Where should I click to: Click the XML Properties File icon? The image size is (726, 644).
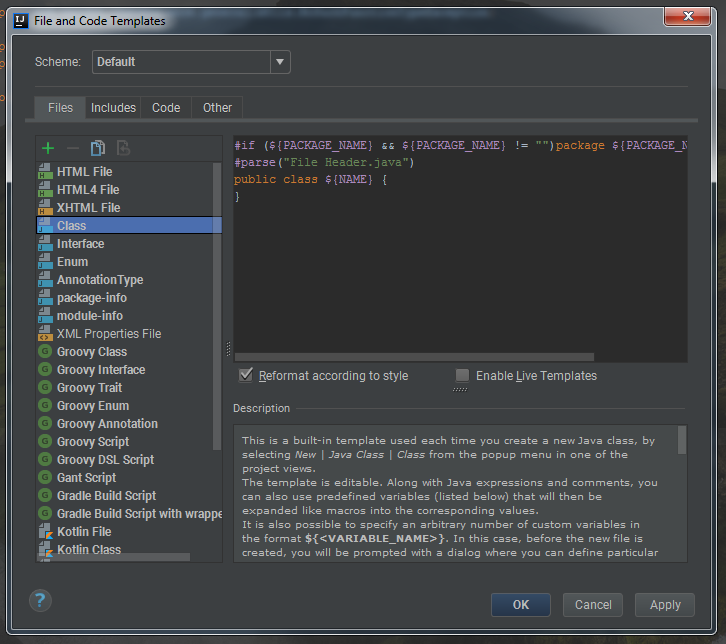coord(45,333)
